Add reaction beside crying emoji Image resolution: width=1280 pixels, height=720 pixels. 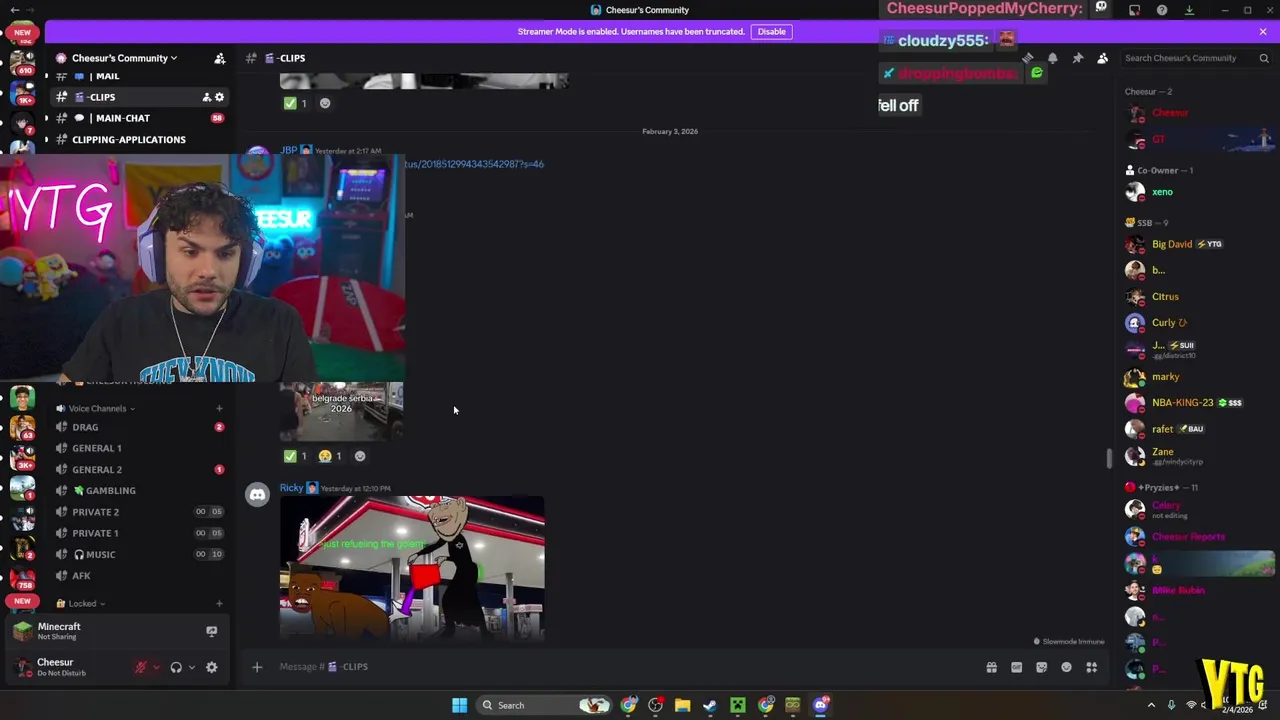(360, 456)
